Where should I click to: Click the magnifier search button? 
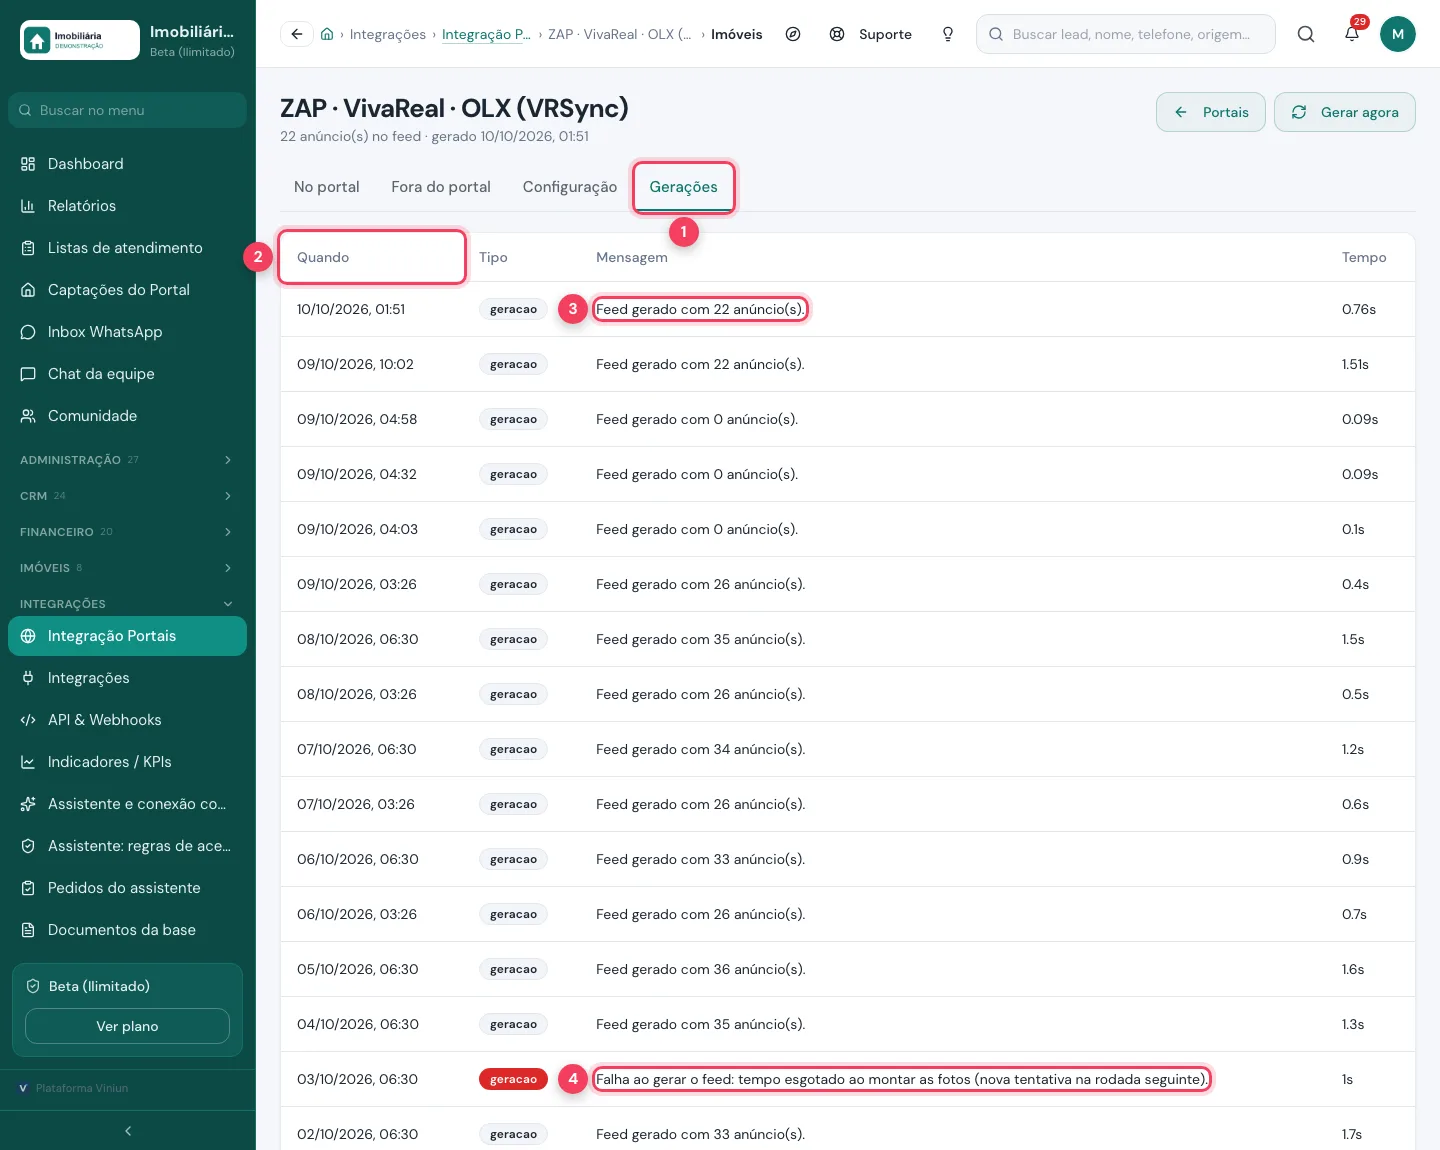1306,34
